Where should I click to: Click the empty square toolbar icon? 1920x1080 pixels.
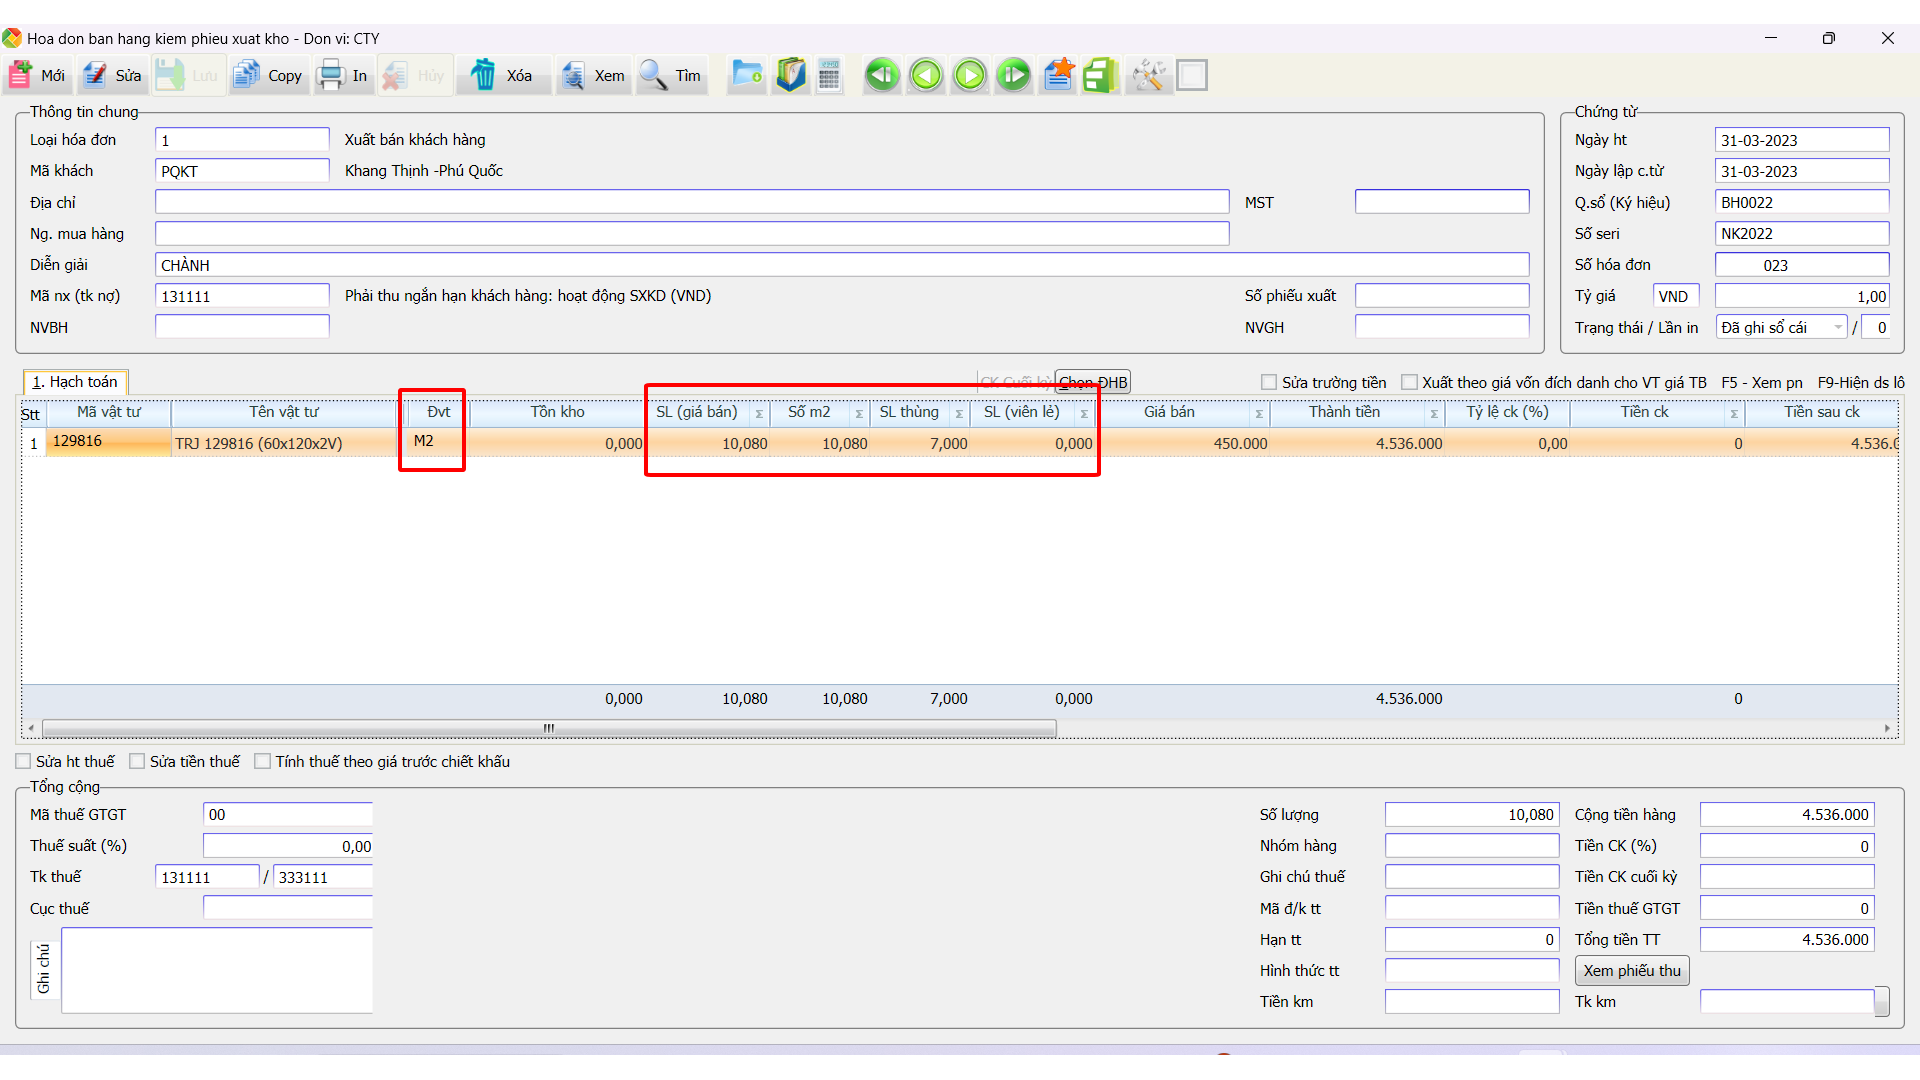[1192, 75]
